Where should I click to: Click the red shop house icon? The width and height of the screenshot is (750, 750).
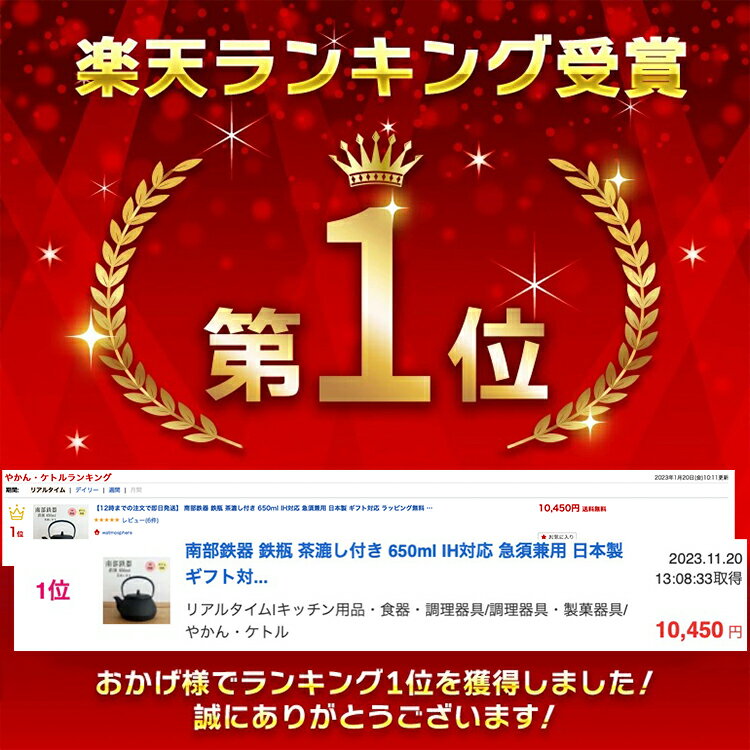pos(97,532)
